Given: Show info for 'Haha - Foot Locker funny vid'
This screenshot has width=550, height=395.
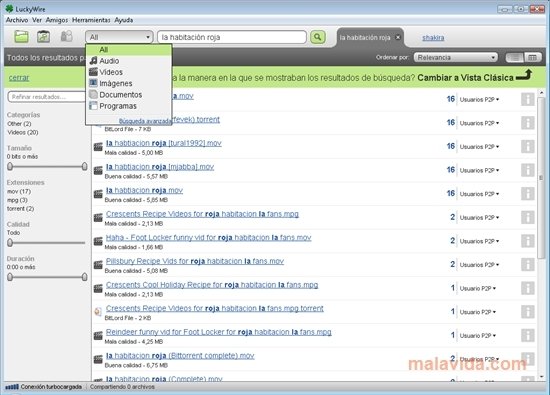Looking at the screenshot, I should [528, 241].
